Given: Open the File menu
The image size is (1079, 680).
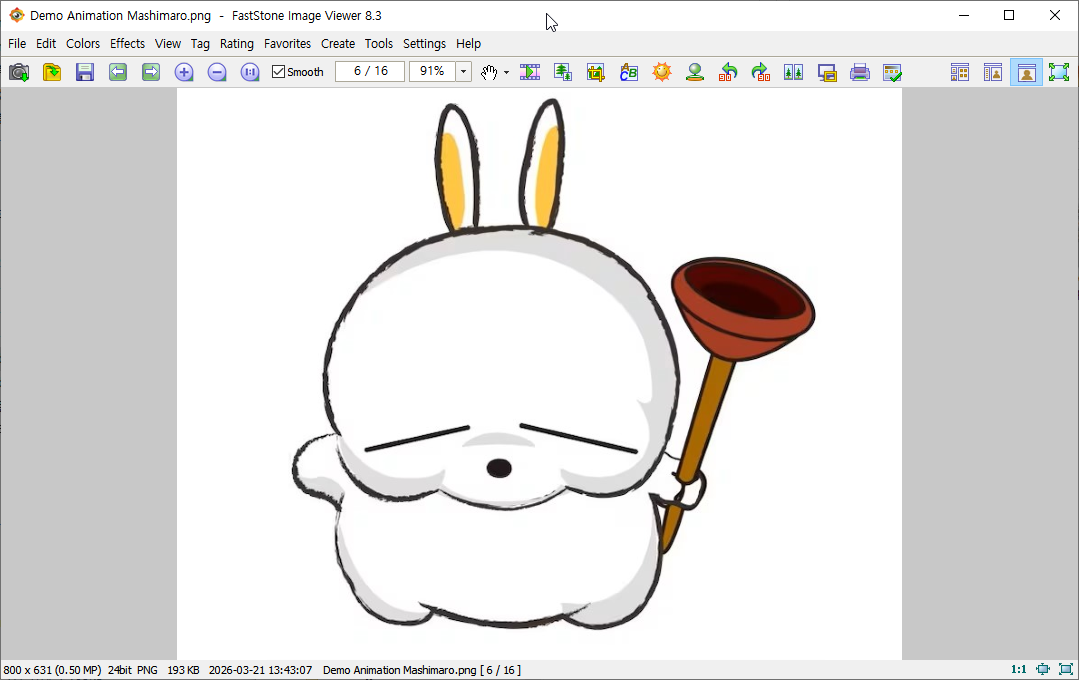Looking at the screenshot, I should coord(17,43).
